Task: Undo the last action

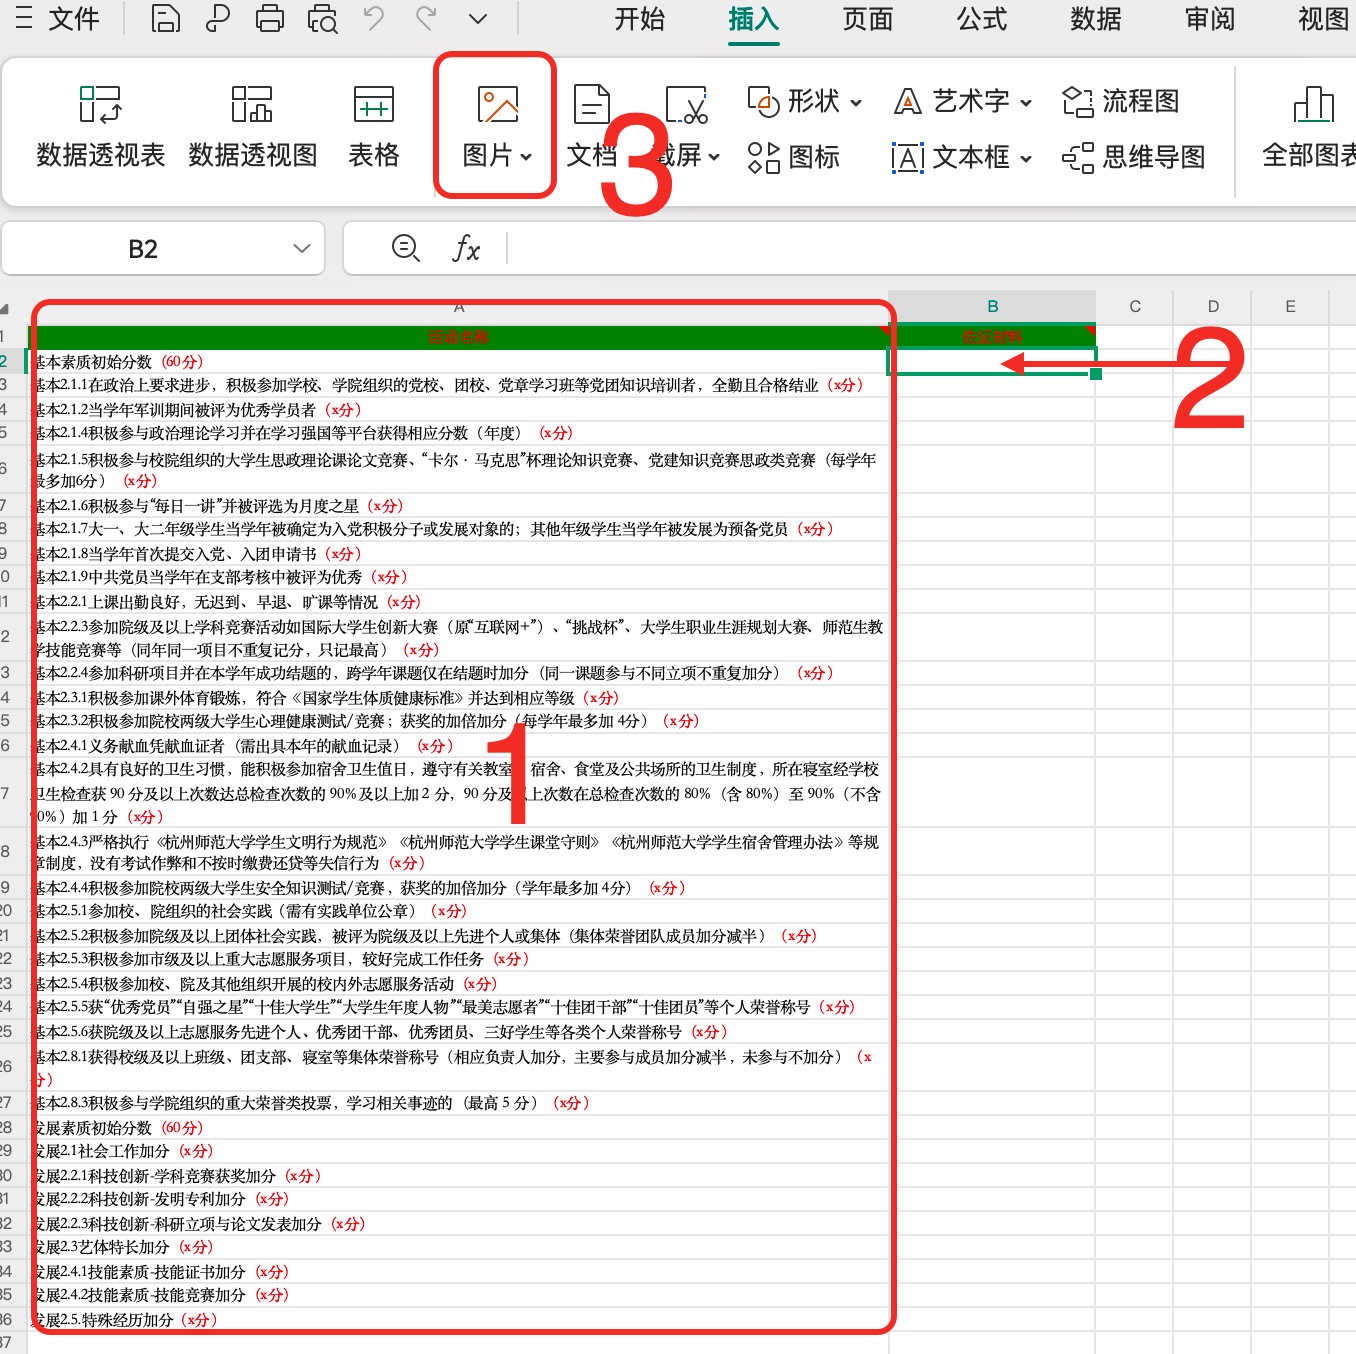Action: tap(374, 19)
